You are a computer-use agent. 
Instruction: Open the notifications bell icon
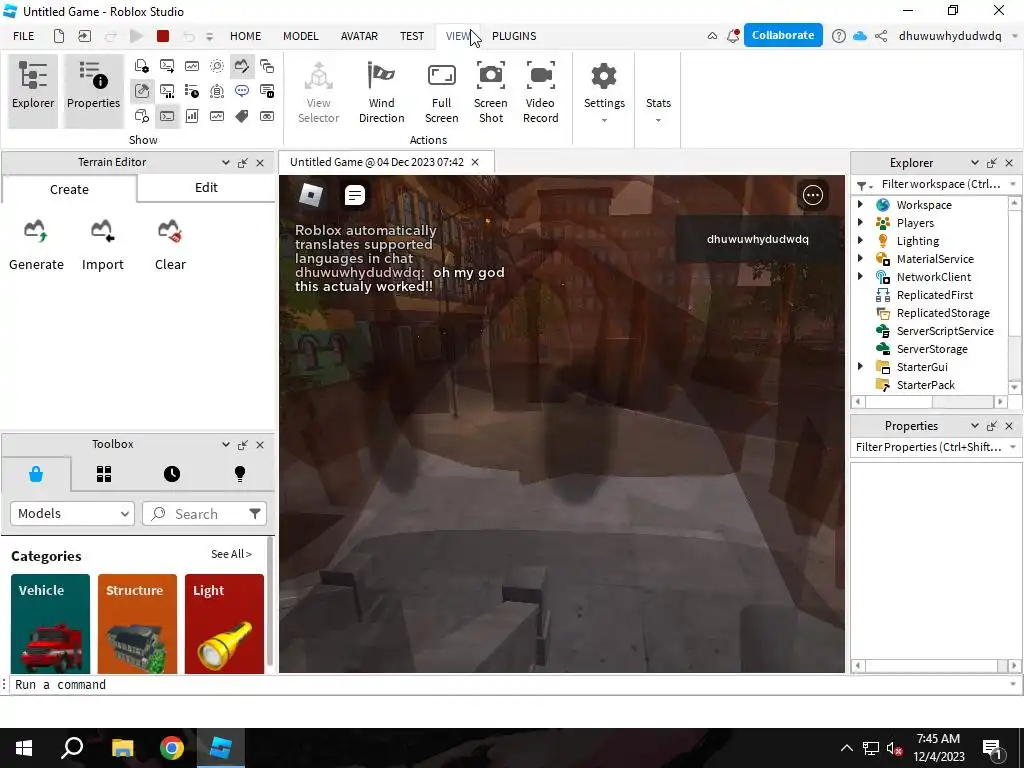click(733, 36)
